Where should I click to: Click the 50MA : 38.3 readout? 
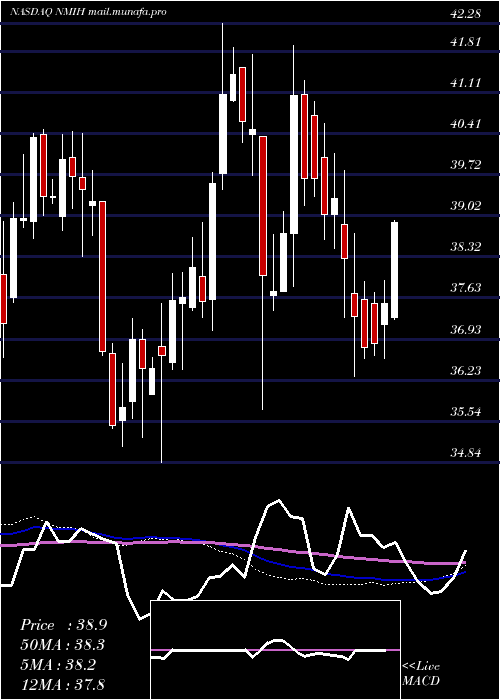[63, 645]
